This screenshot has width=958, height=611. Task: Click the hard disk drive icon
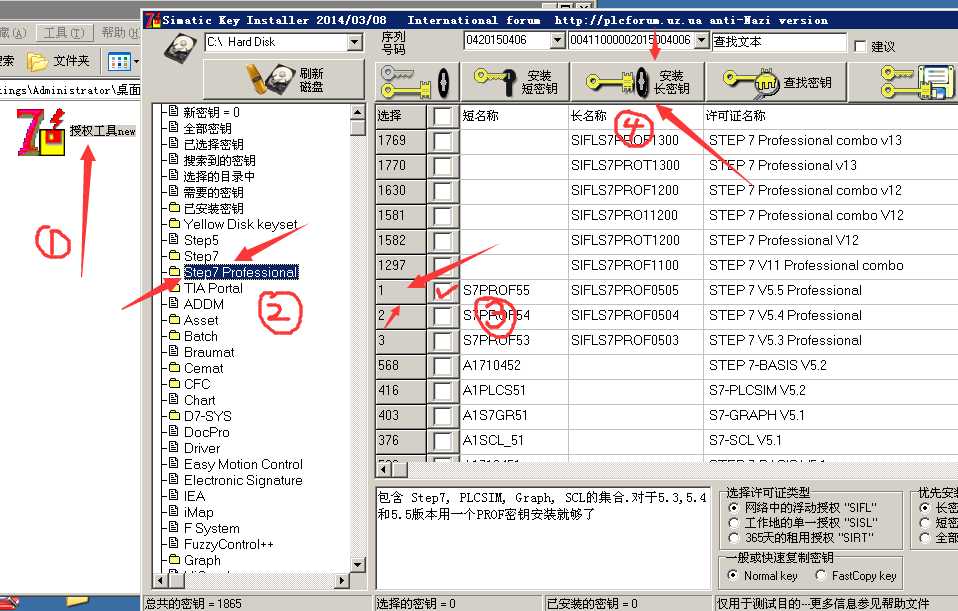click(180, 46)
